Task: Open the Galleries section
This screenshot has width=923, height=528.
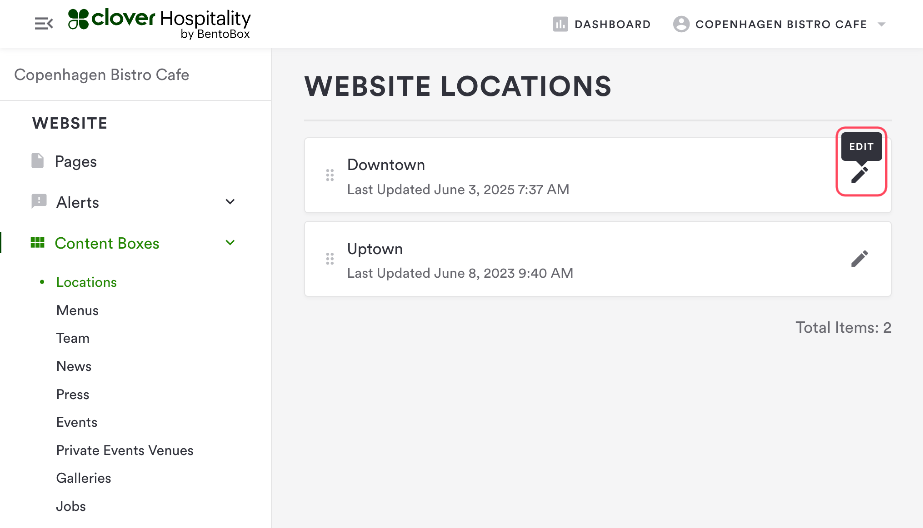Action: point(84,478)
